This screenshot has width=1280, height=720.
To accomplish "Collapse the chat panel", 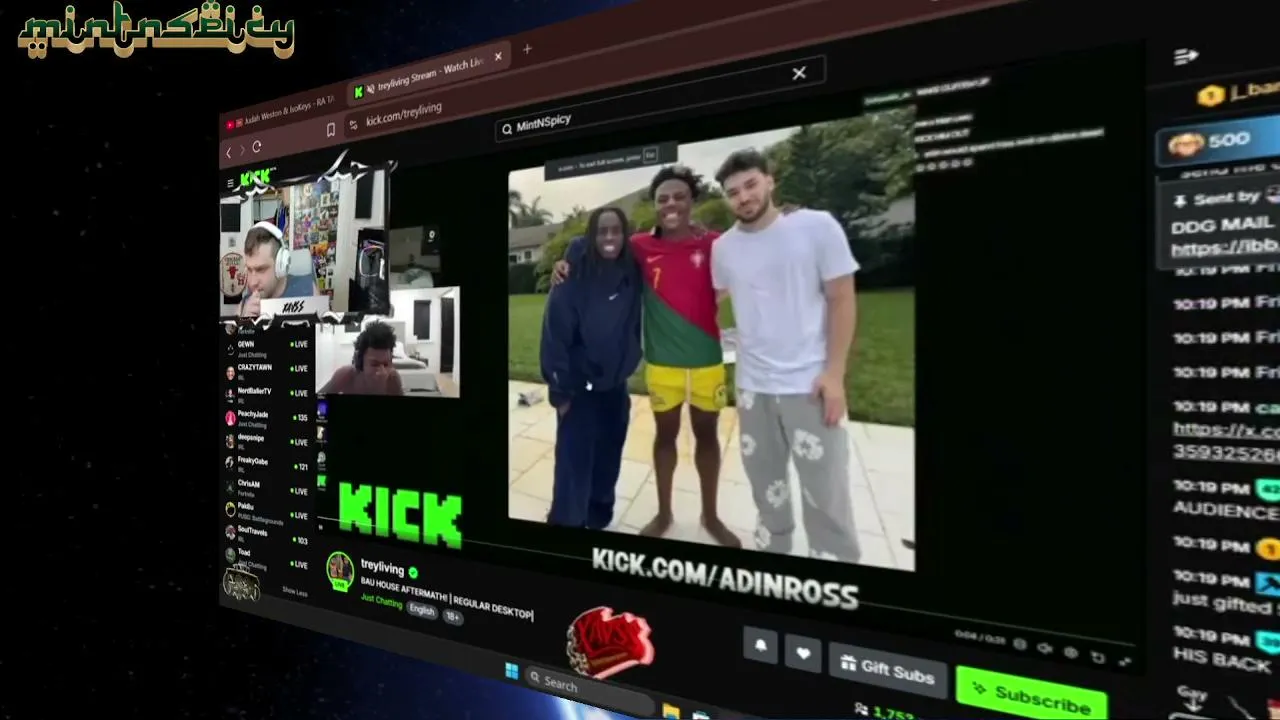I will pyautogui.click(x=1186, y=58).
